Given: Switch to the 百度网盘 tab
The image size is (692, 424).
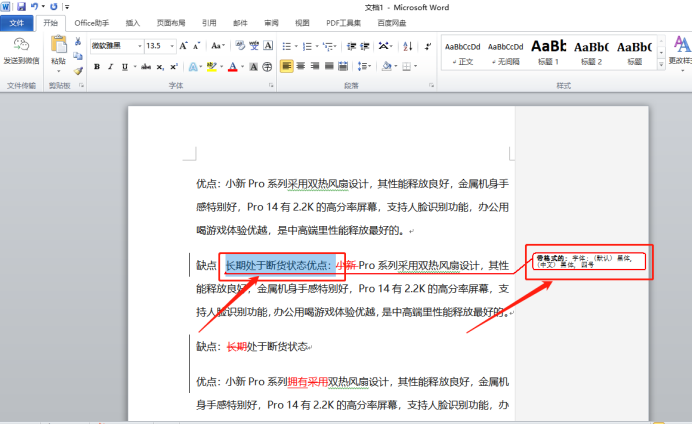Looking at the screenshot, I should click(391, 23).
